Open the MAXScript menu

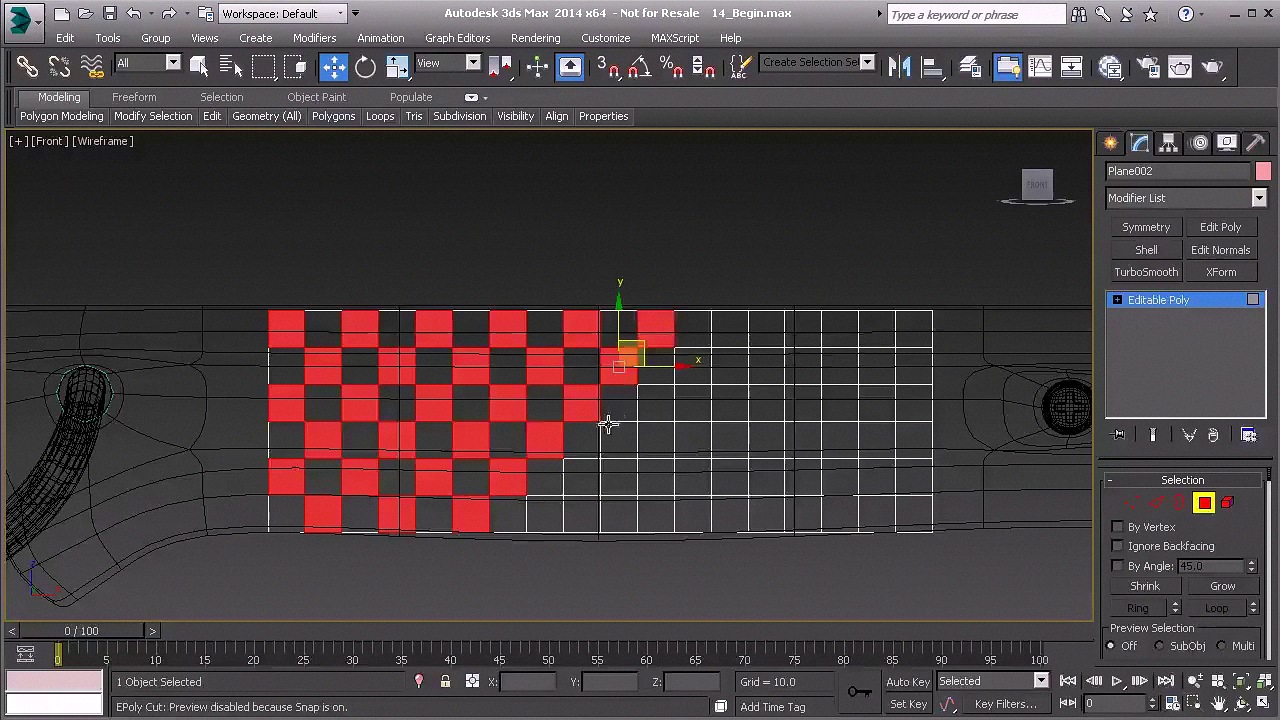point(675,38)
